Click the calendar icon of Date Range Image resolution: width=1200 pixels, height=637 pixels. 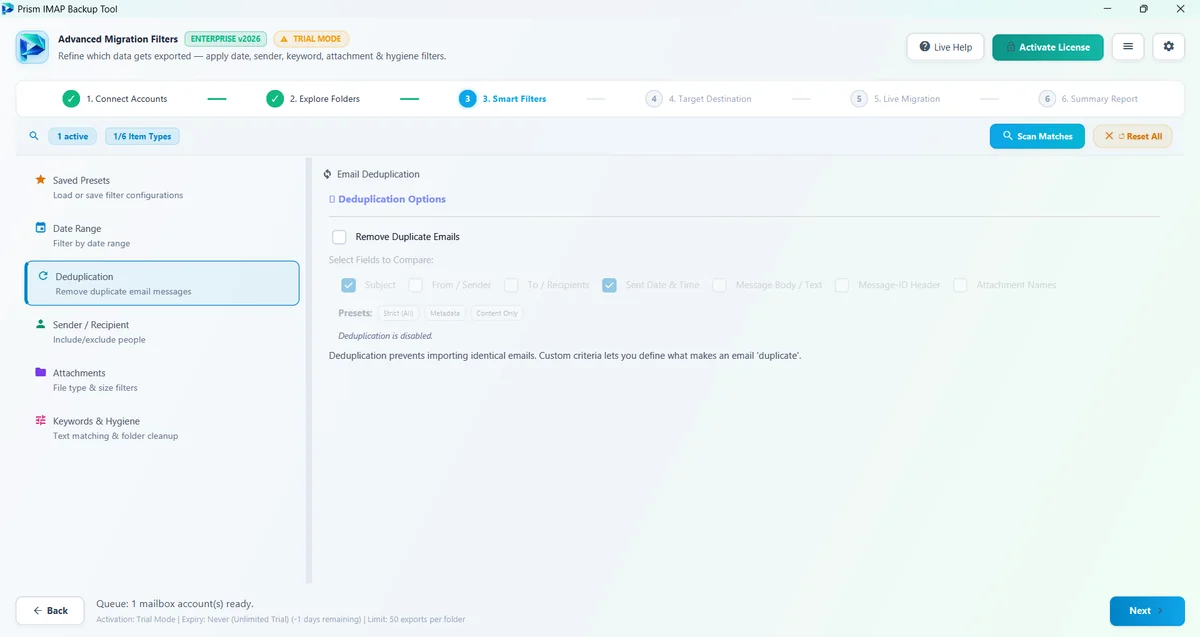click(40, 228)
